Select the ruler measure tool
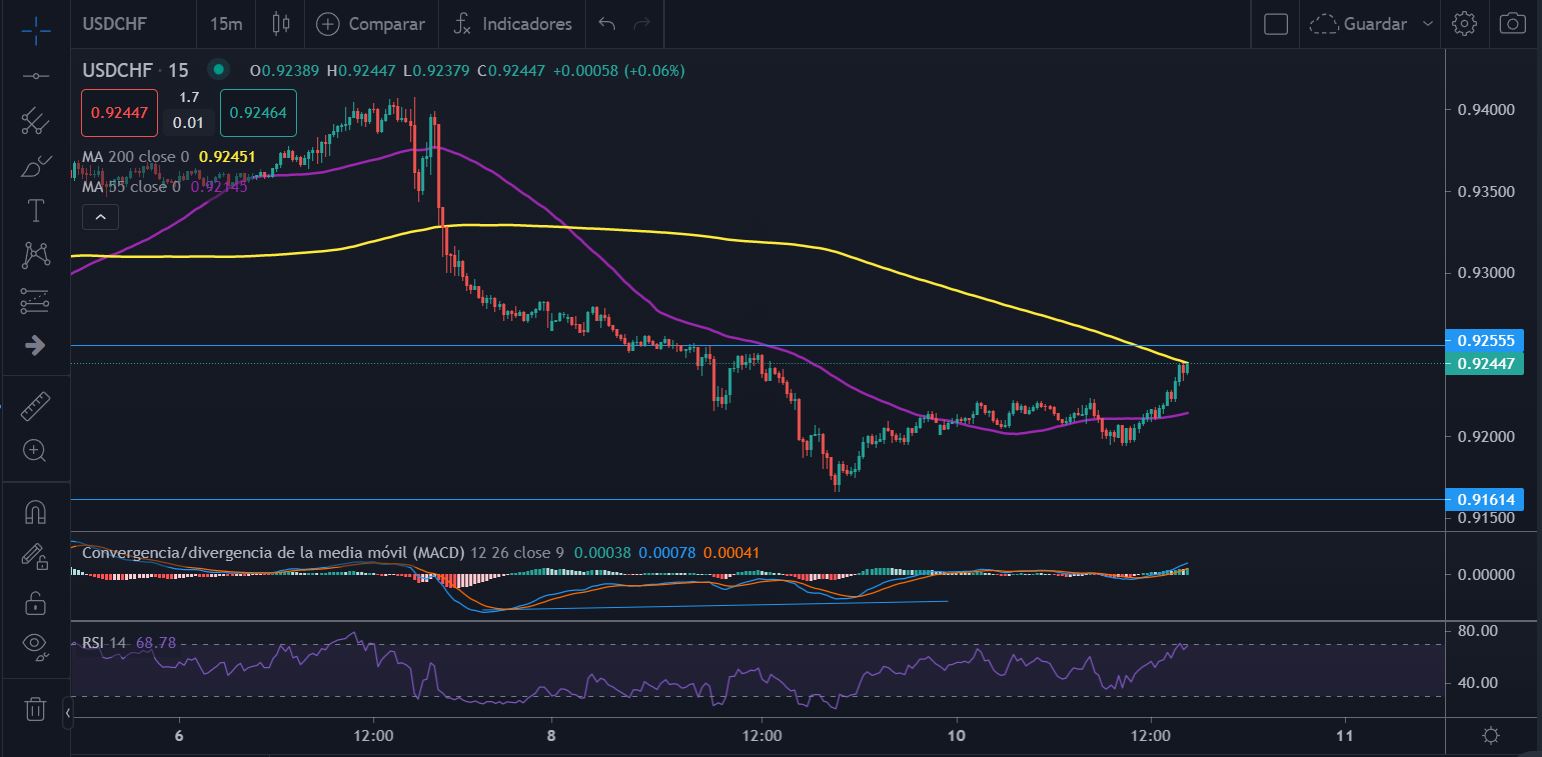The width and height of the screenshot is (1542, 757). [x=35, y=406]
